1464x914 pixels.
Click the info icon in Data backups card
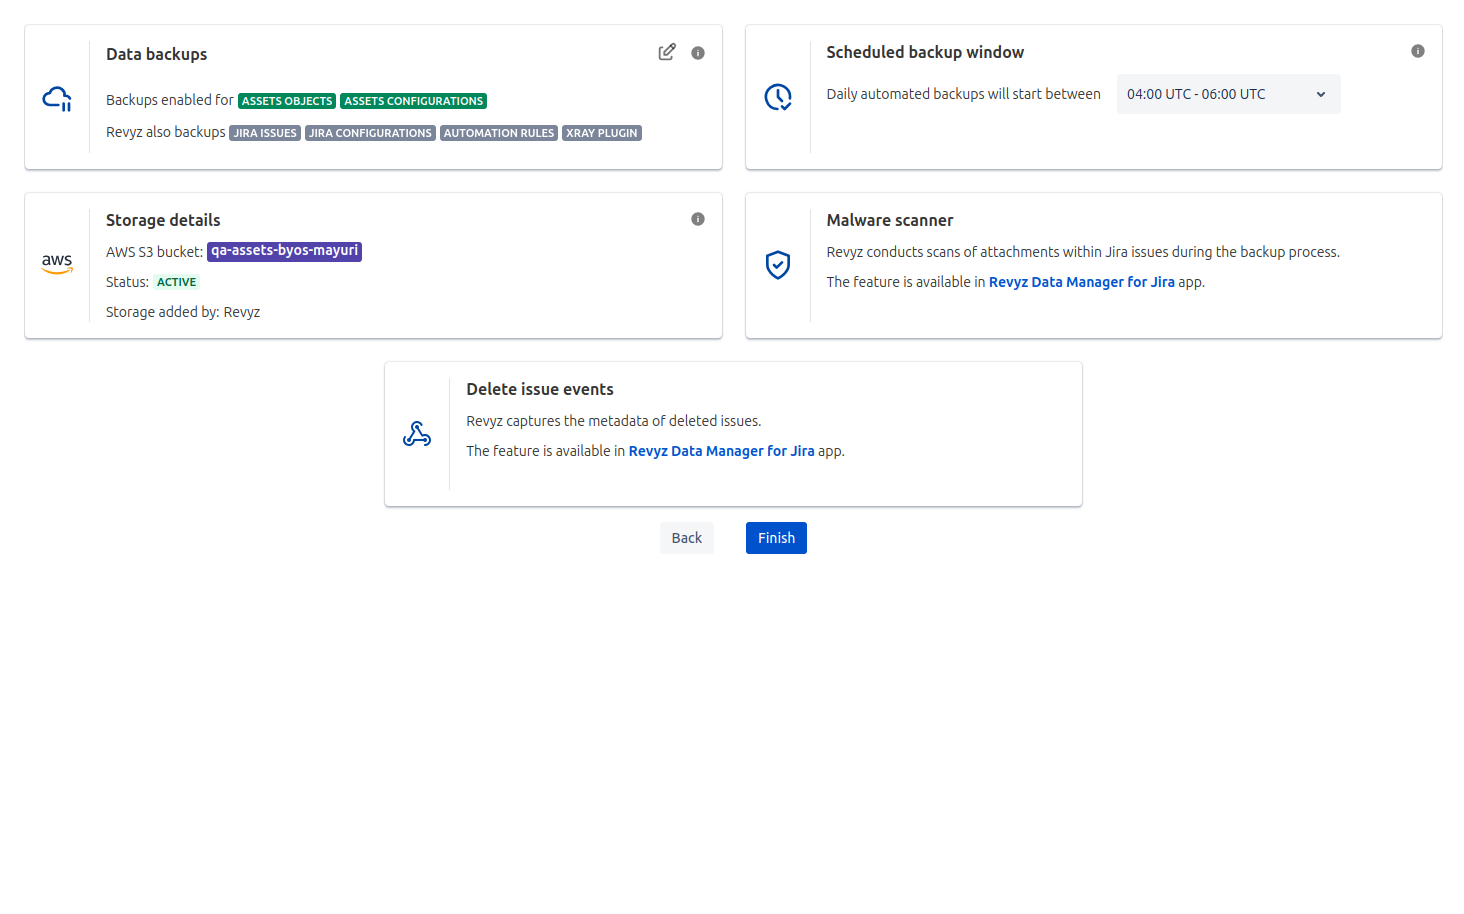(698, 53)
